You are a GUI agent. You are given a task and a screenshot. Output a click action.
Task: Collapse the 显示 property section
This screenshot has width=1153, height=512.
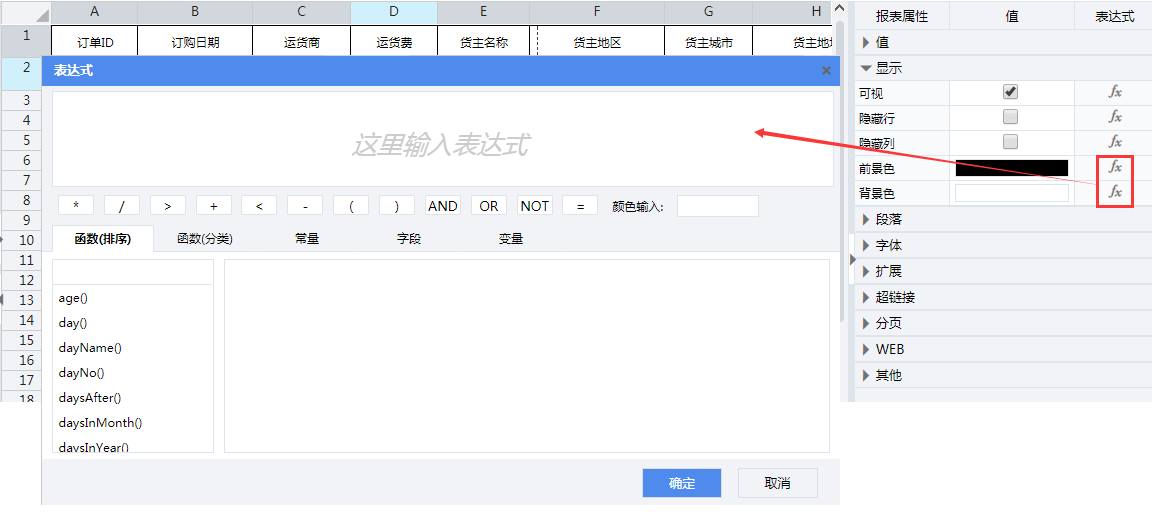tap(888, 68)
